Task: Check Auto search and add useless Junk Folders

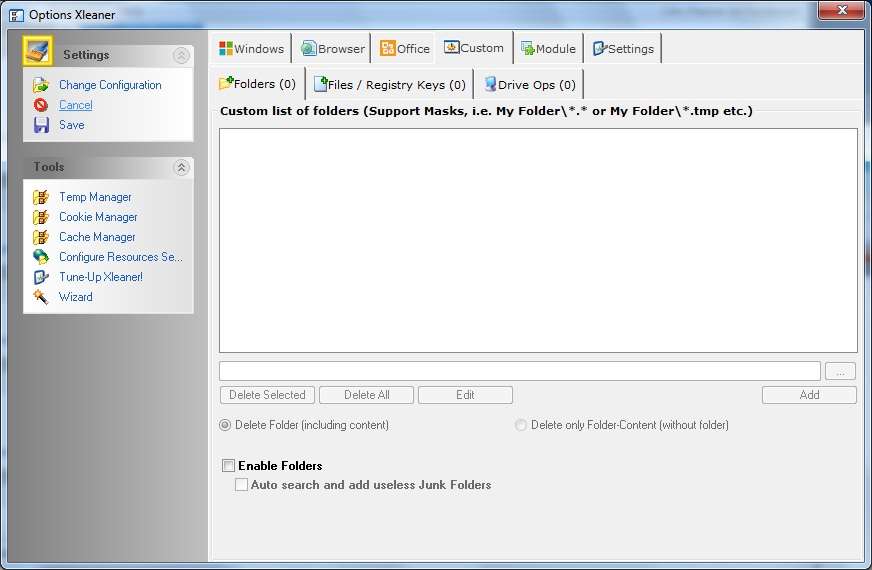Action: (x=241, y=485)
